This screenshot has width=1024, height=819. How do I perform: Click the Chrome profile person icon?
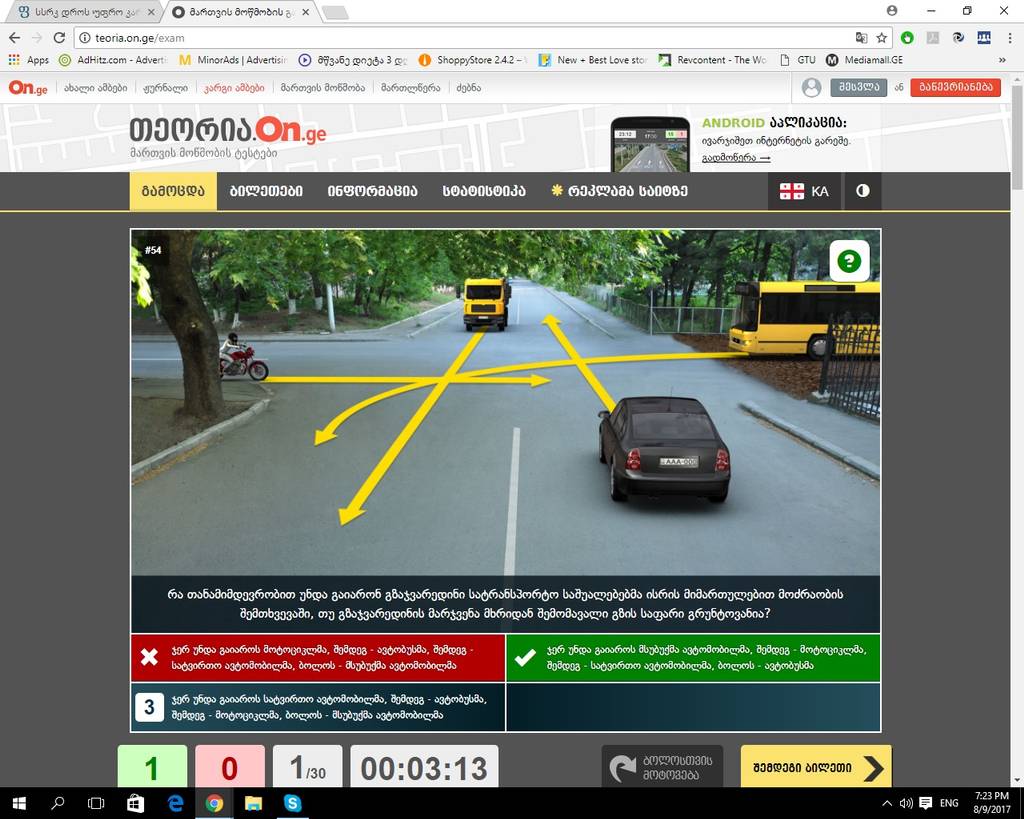click(x=892, y=10)
